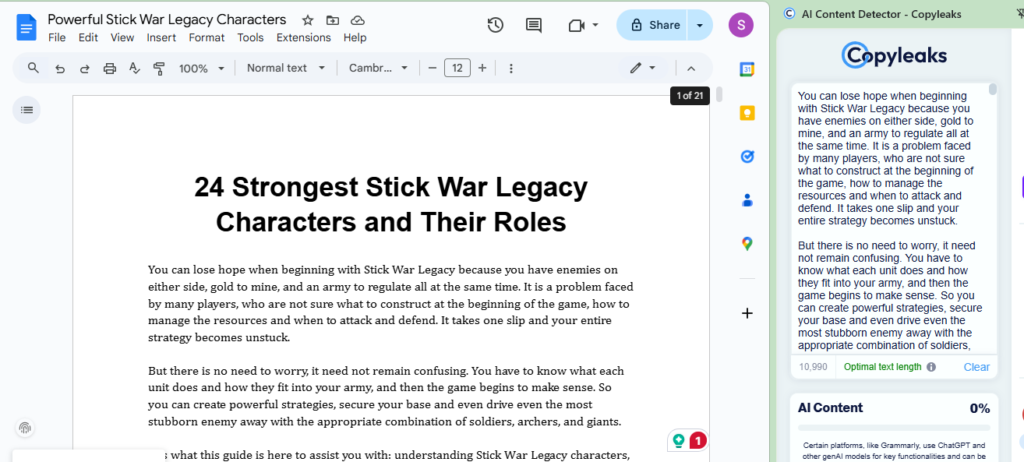The height and width of the screenshot is (462, 1024).
Task: Open the Extensions menu
Action: (303, 38)
